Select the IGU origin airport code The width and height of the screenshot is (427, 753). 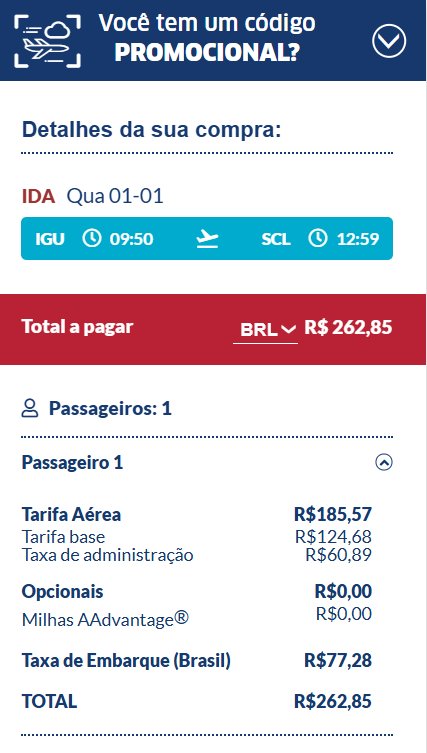(49, 239)
